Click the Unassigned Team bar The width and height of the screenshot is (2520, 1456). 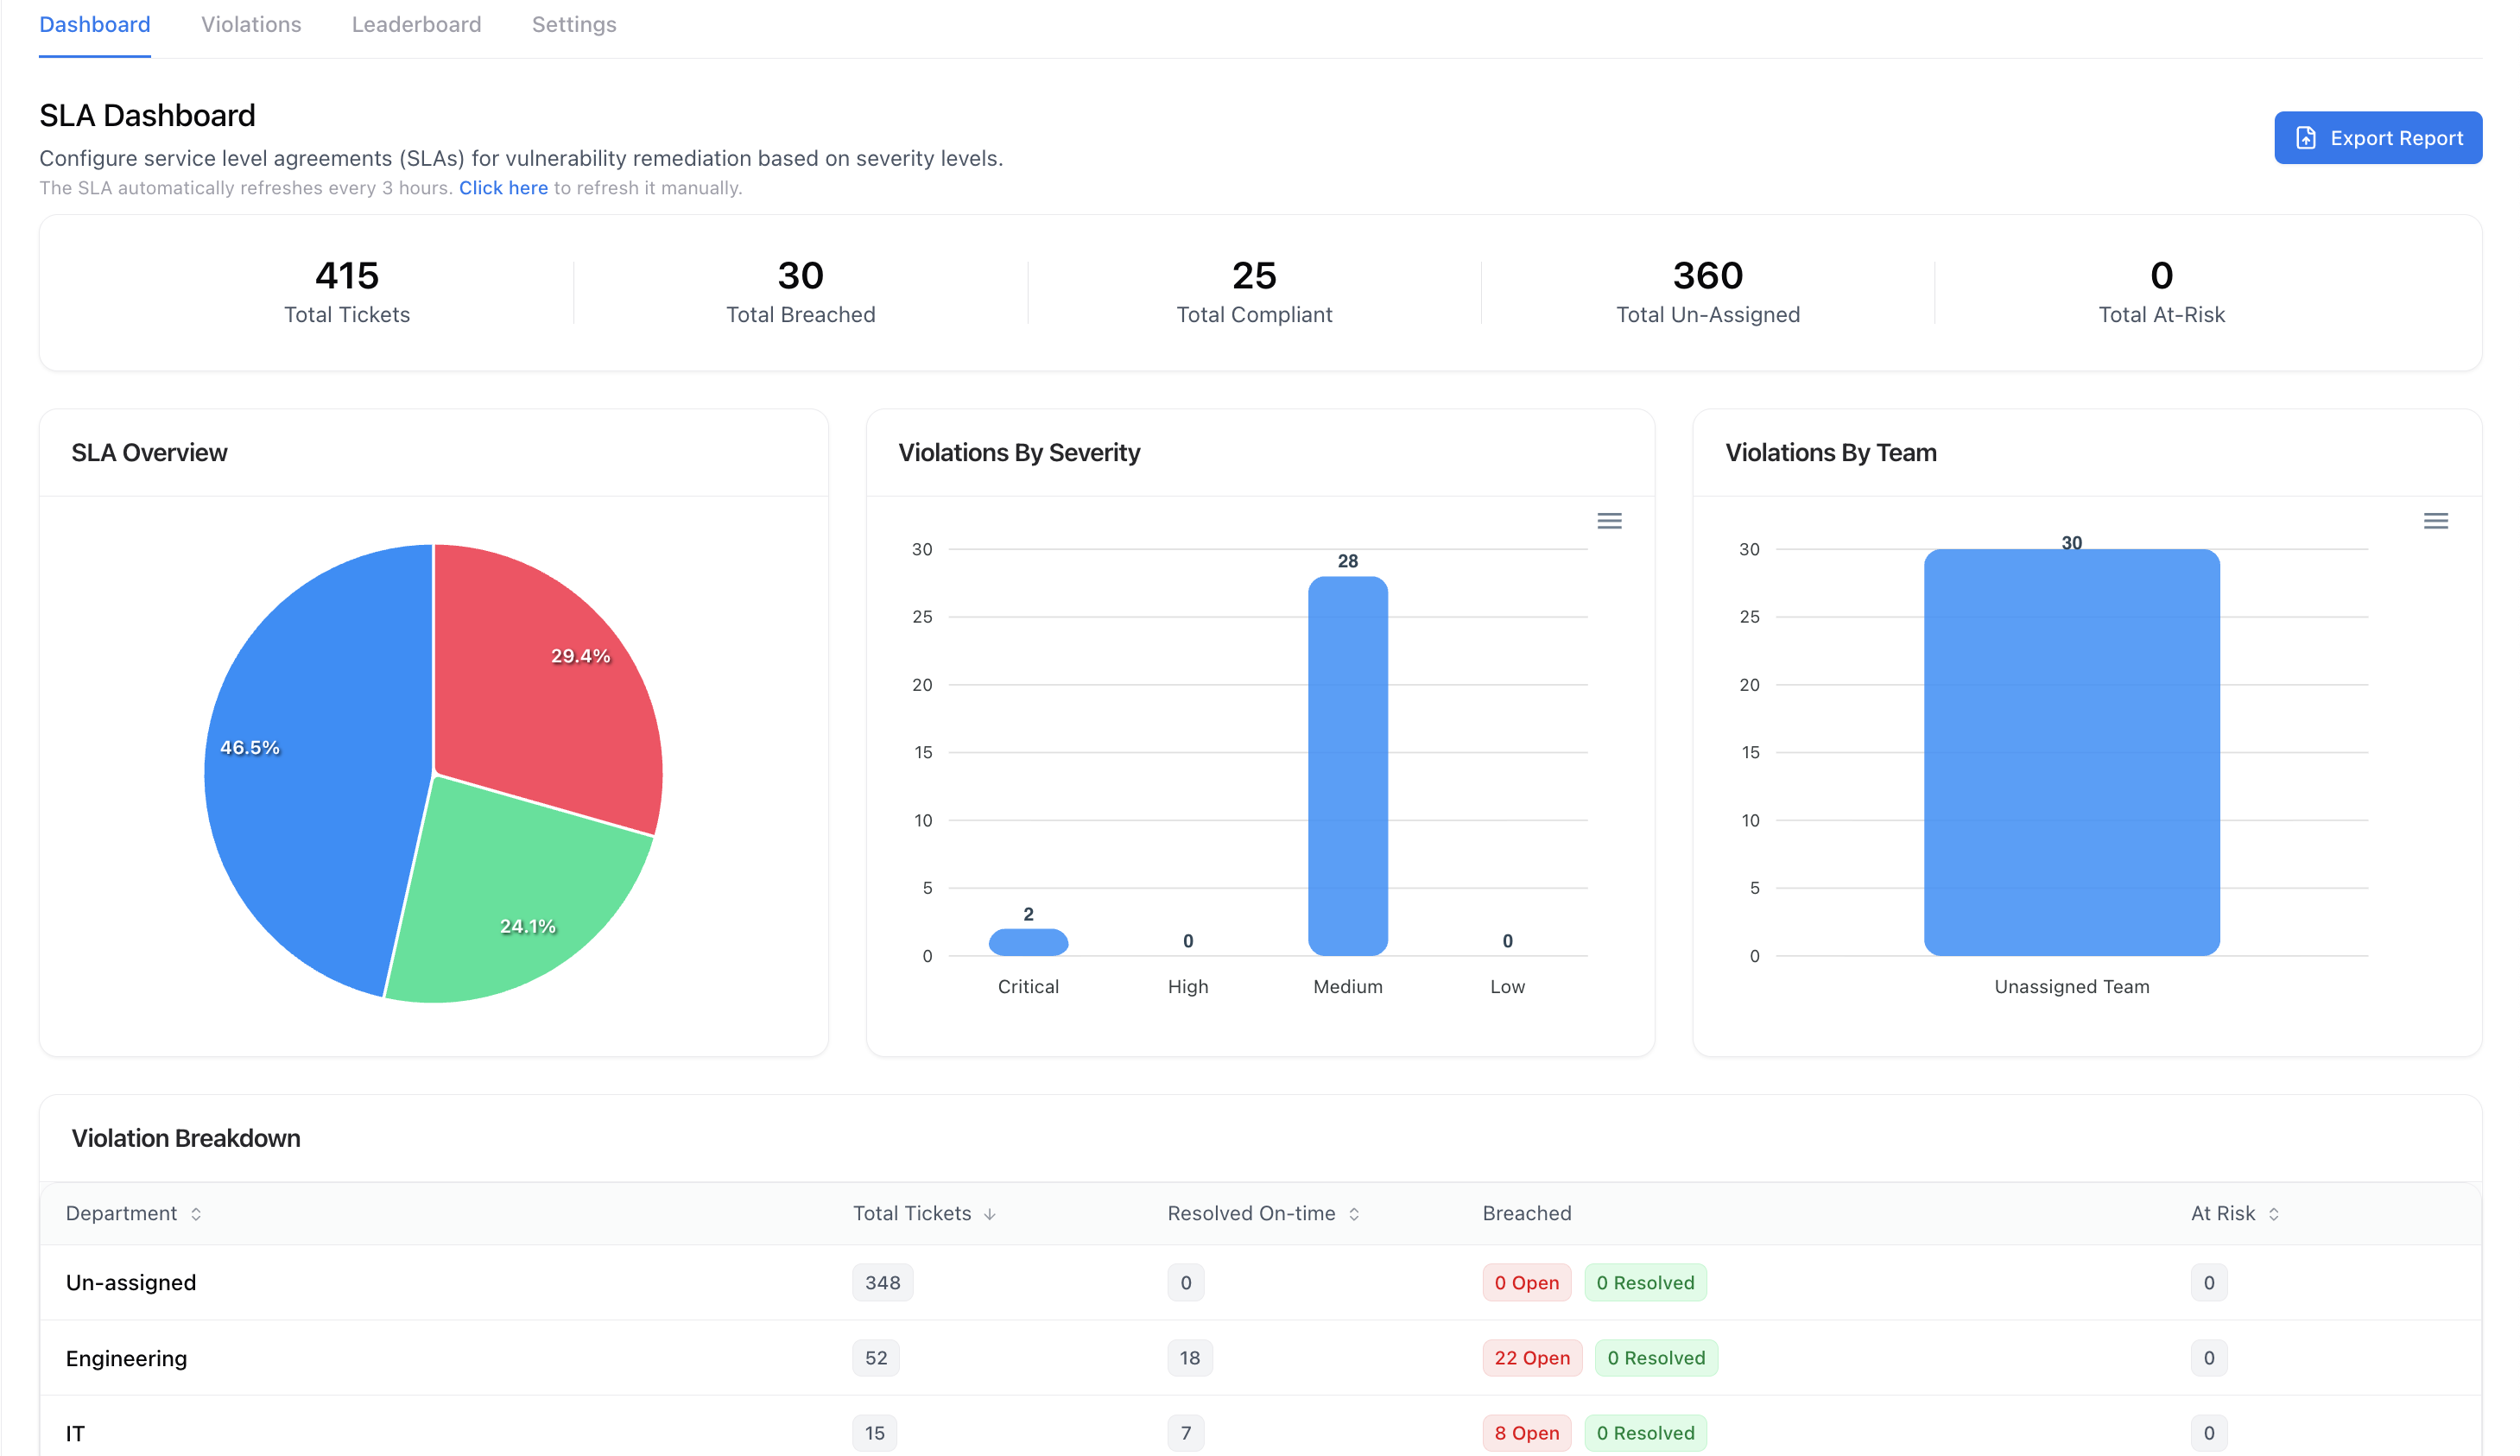pyautogui.click(x=2071, y=752)
